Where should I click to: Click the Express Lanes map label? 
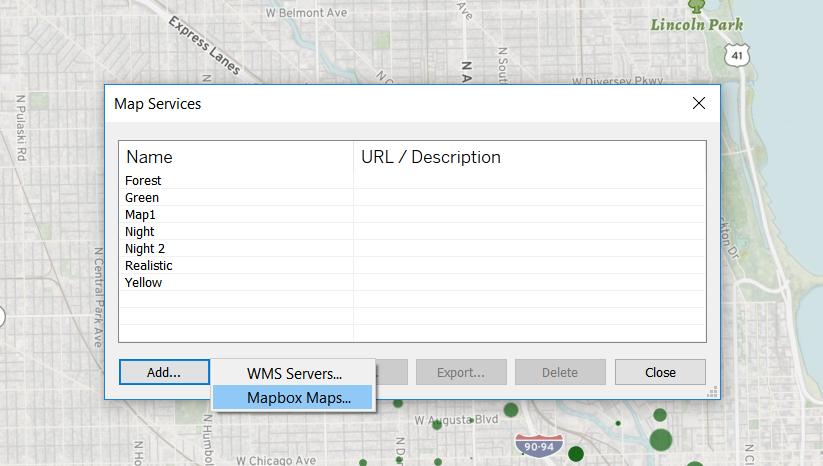(205, 45)
